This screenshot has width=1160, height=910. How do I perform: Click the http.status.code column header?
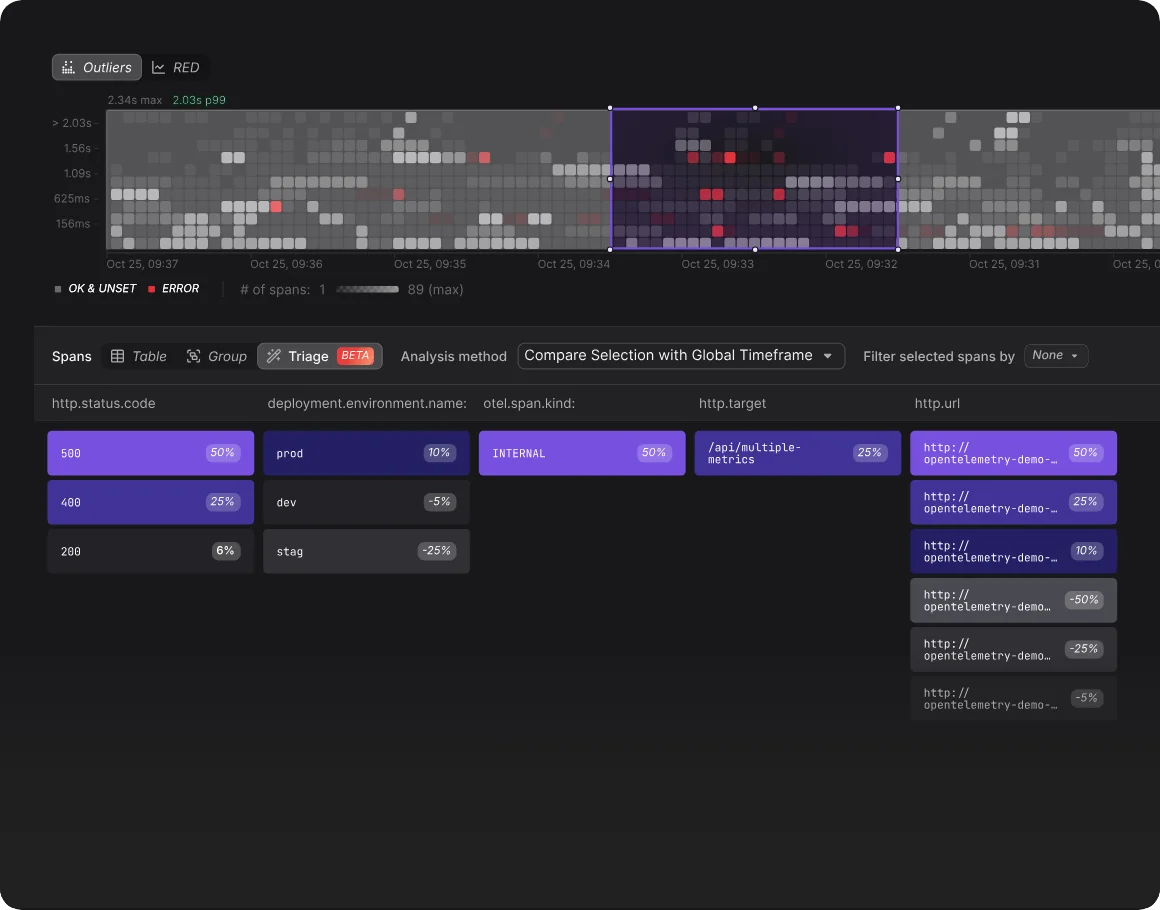[x=104, y=403]
